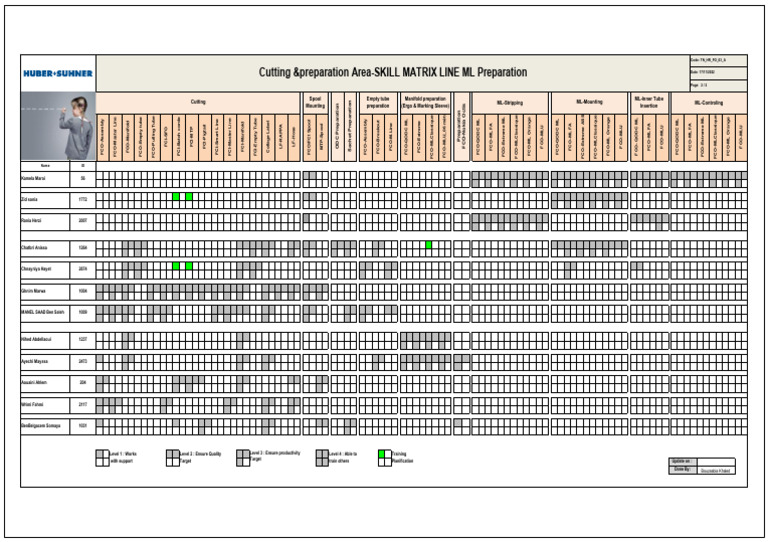Click the 'Manifold preparation (Ergo & Marking Sleeve)' header
Screen dimensions: 768x542
(425, 102)
